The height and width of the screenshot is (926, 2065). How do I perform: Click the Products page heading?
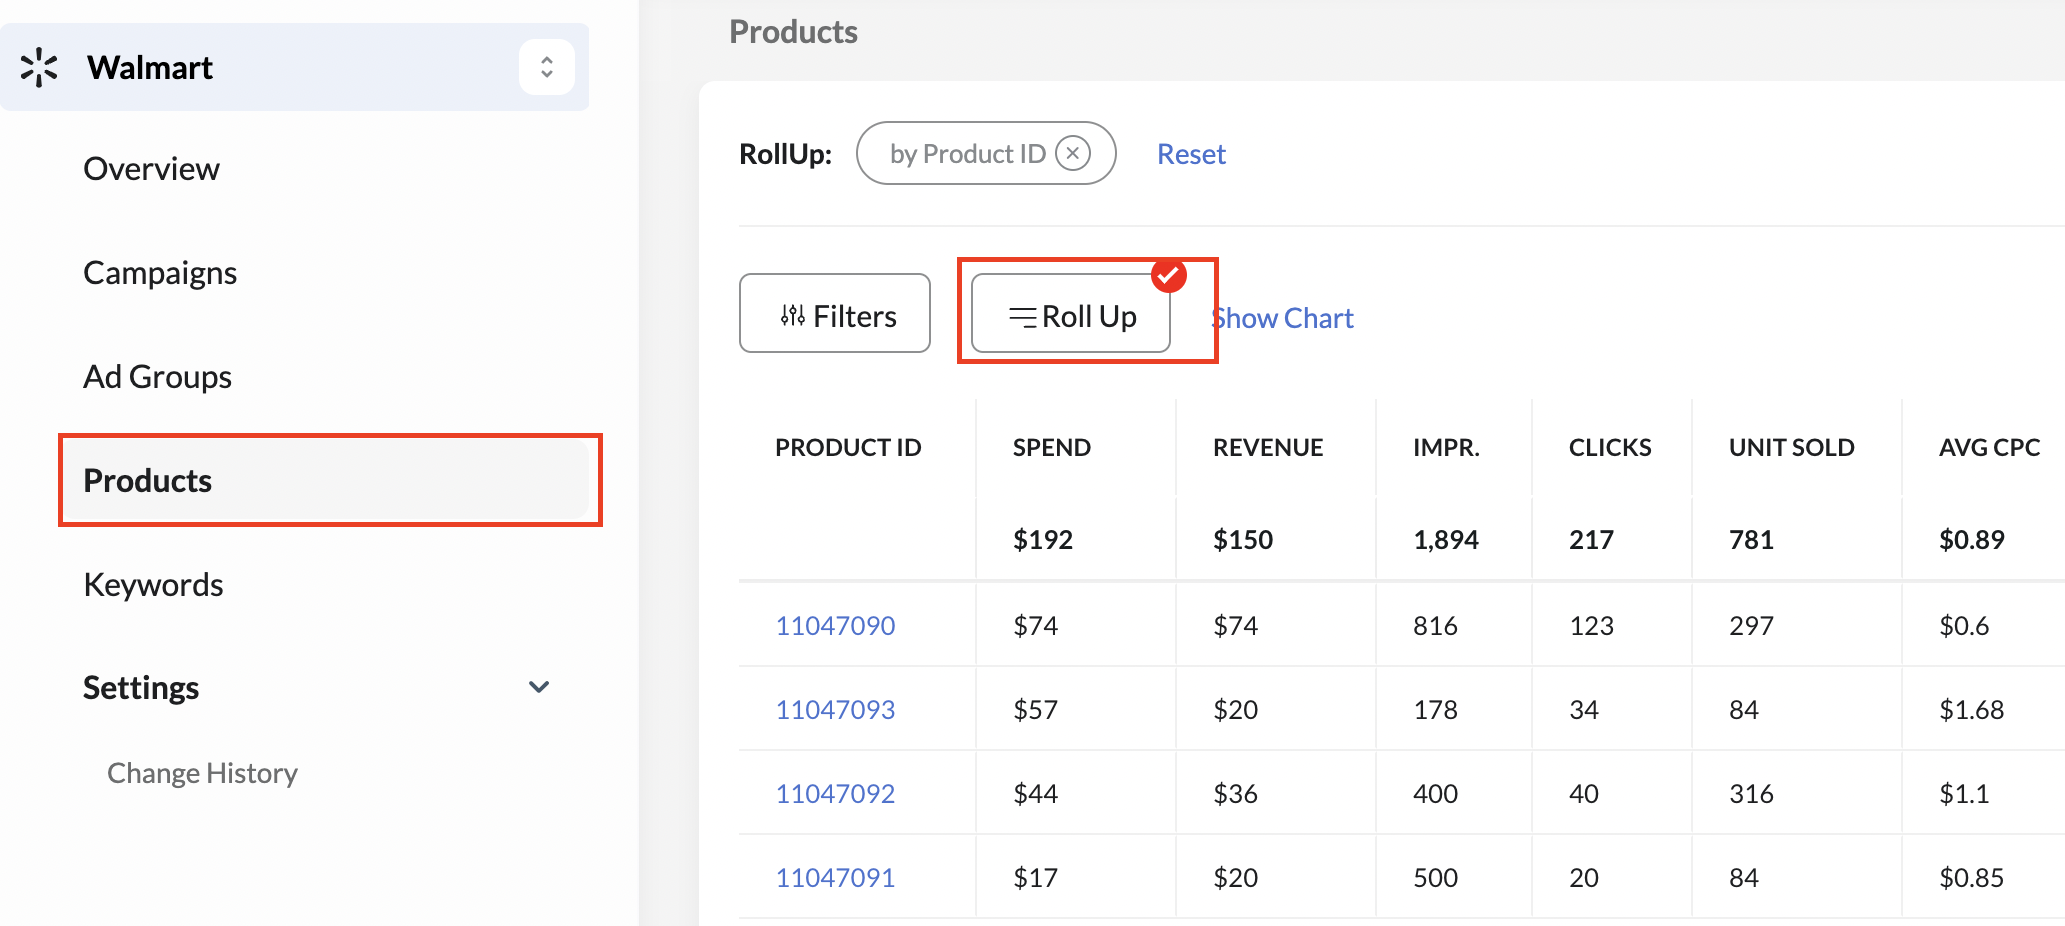(794, 32)
